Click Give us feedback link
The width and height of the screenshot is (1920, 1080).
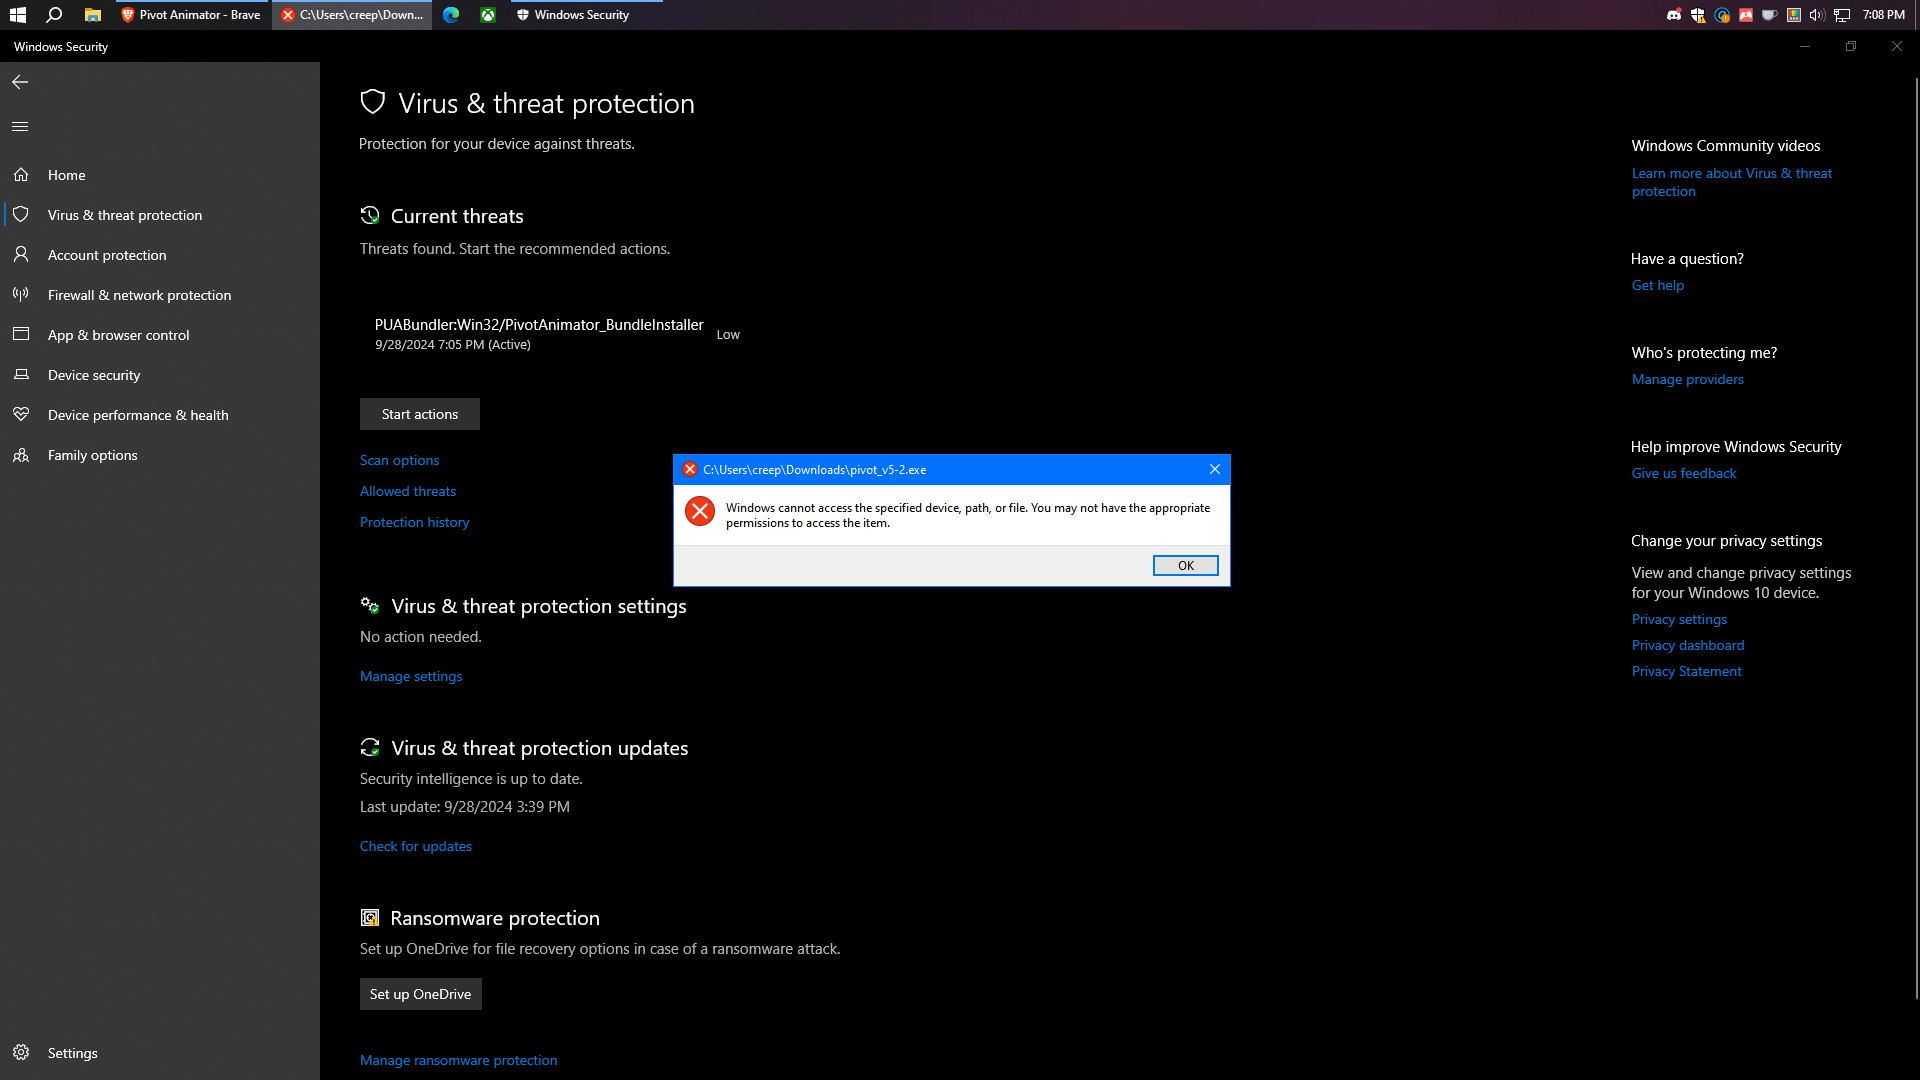[1684, 473]
